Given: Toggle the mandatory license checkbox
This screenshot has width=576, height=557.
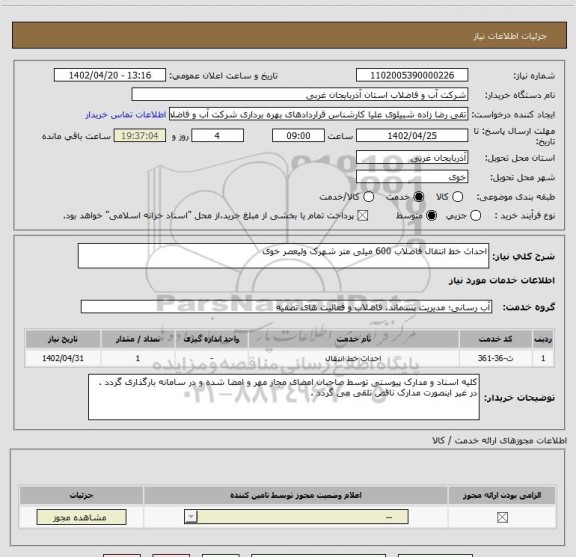Looking at the screenshot, I should coord(502,517).
